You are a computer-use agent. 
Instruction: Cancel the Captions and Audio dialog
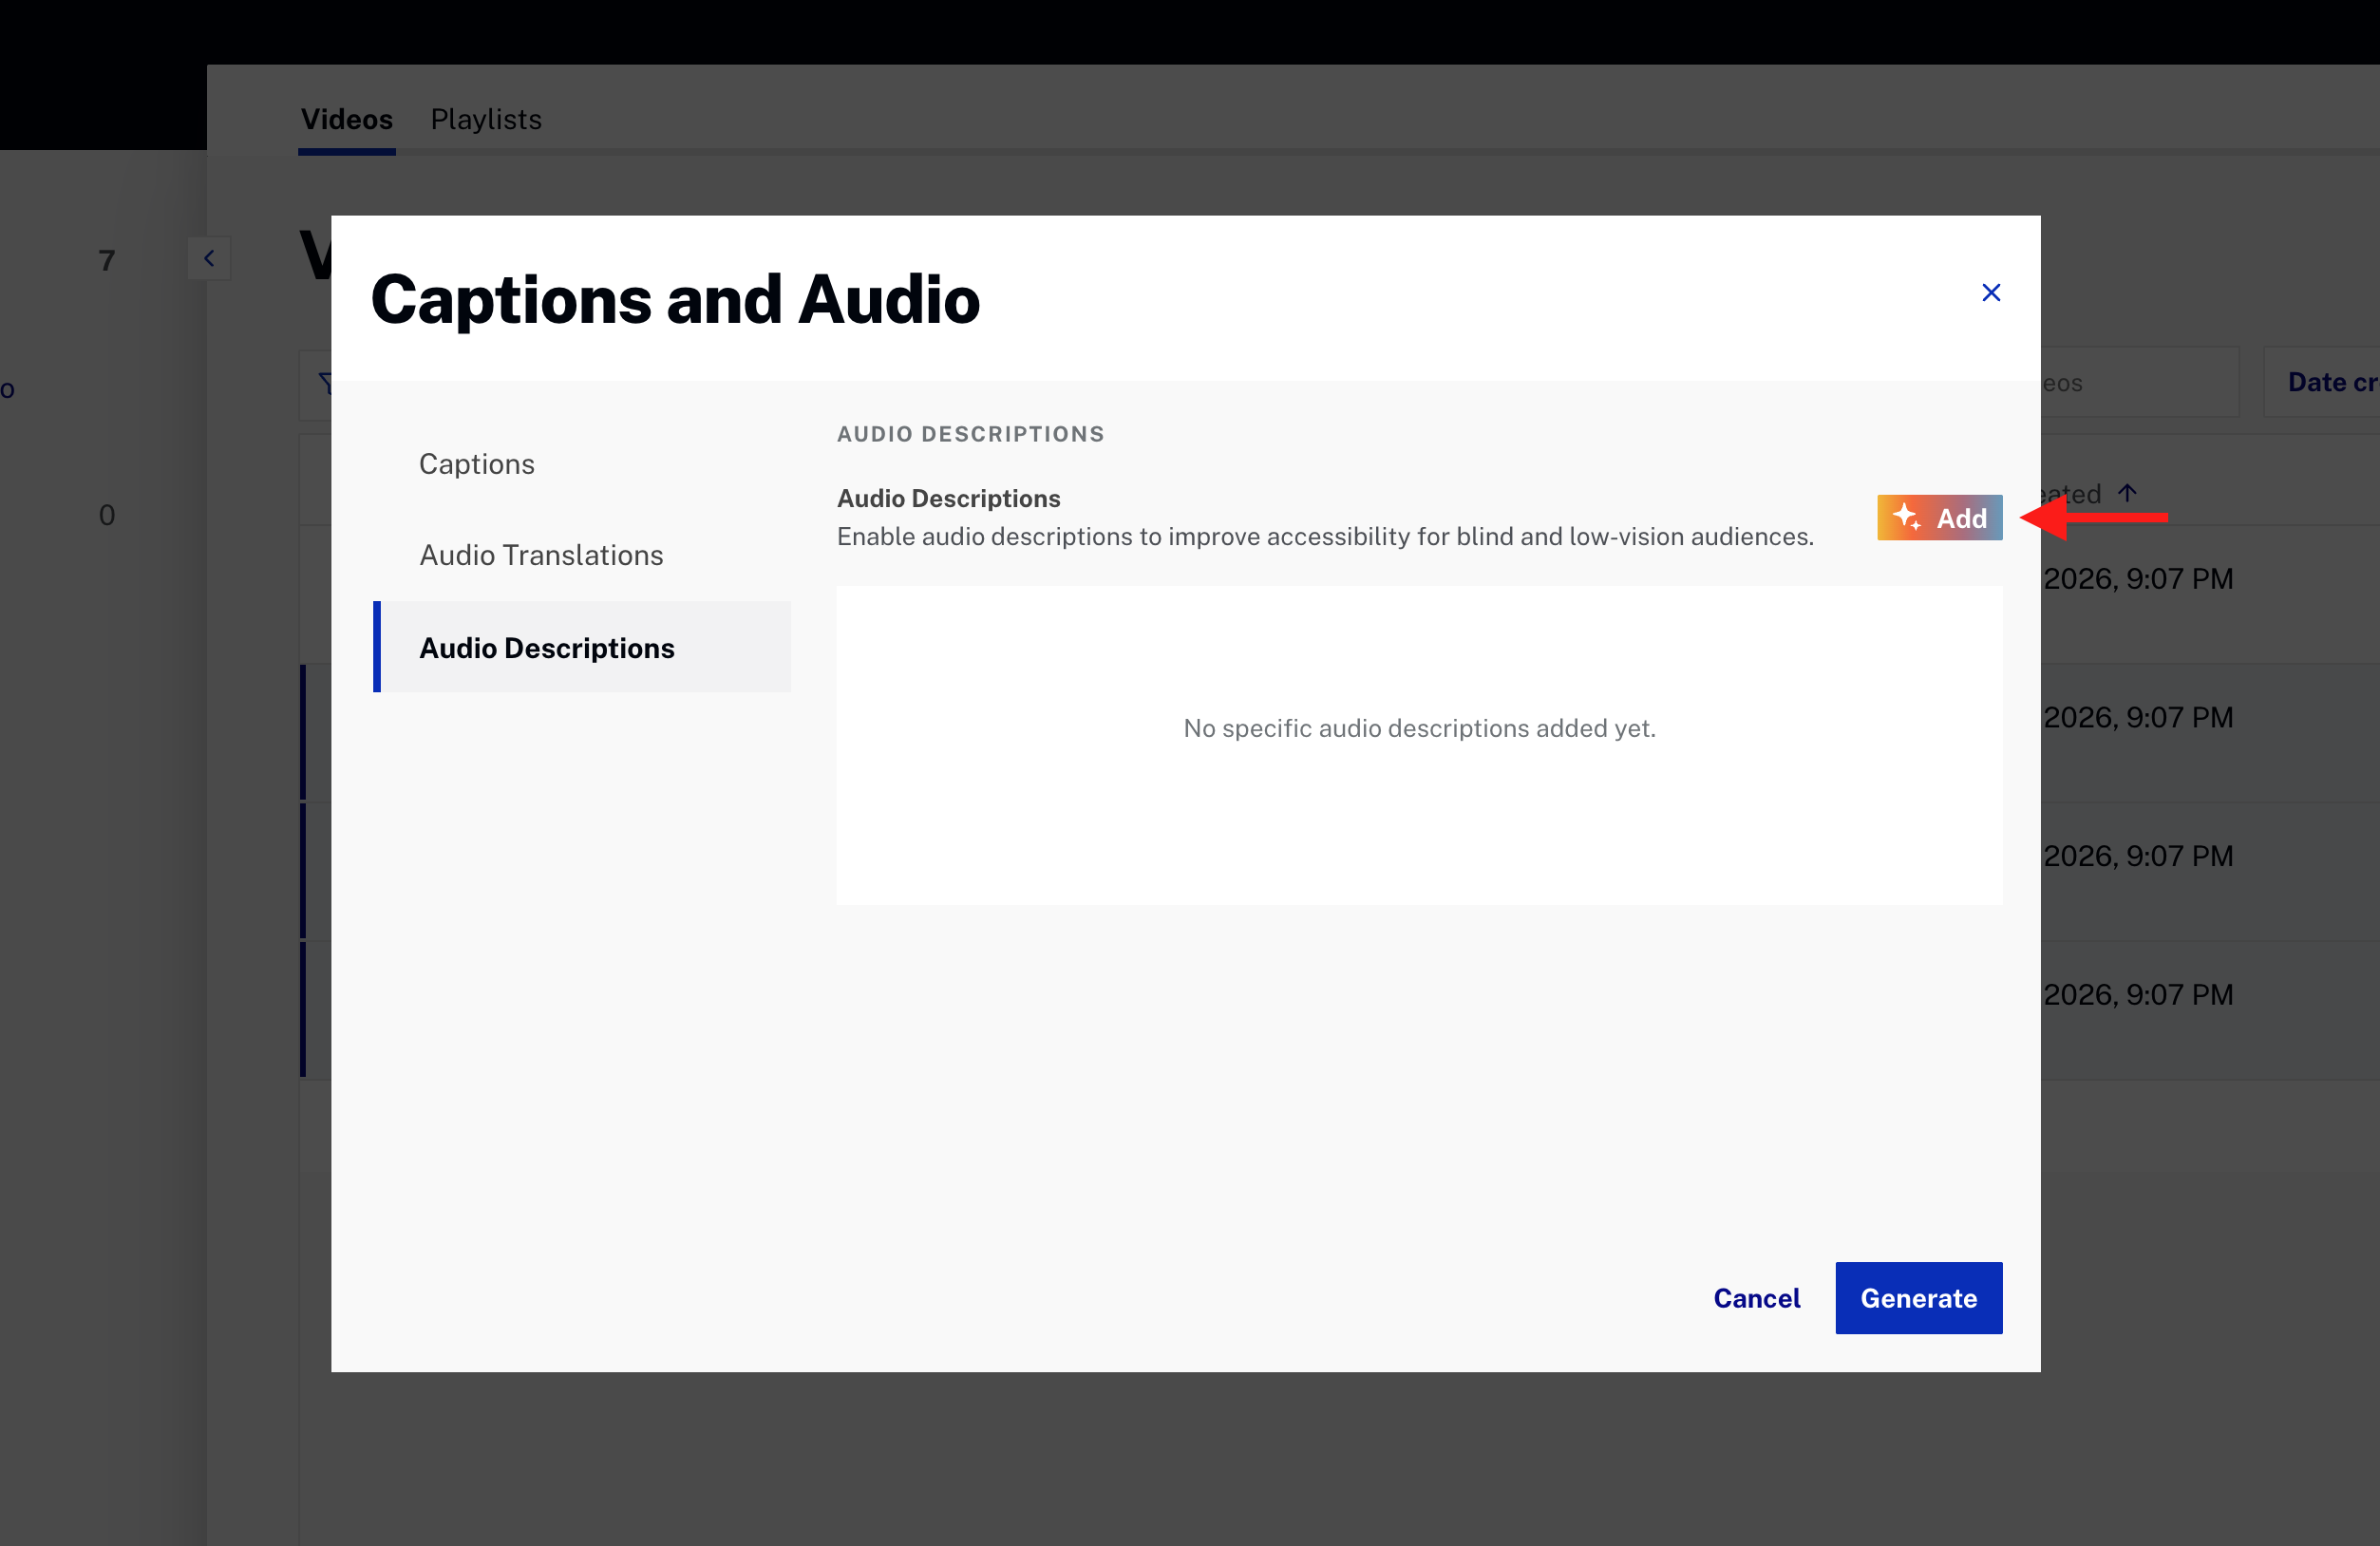point(1757,1297)
